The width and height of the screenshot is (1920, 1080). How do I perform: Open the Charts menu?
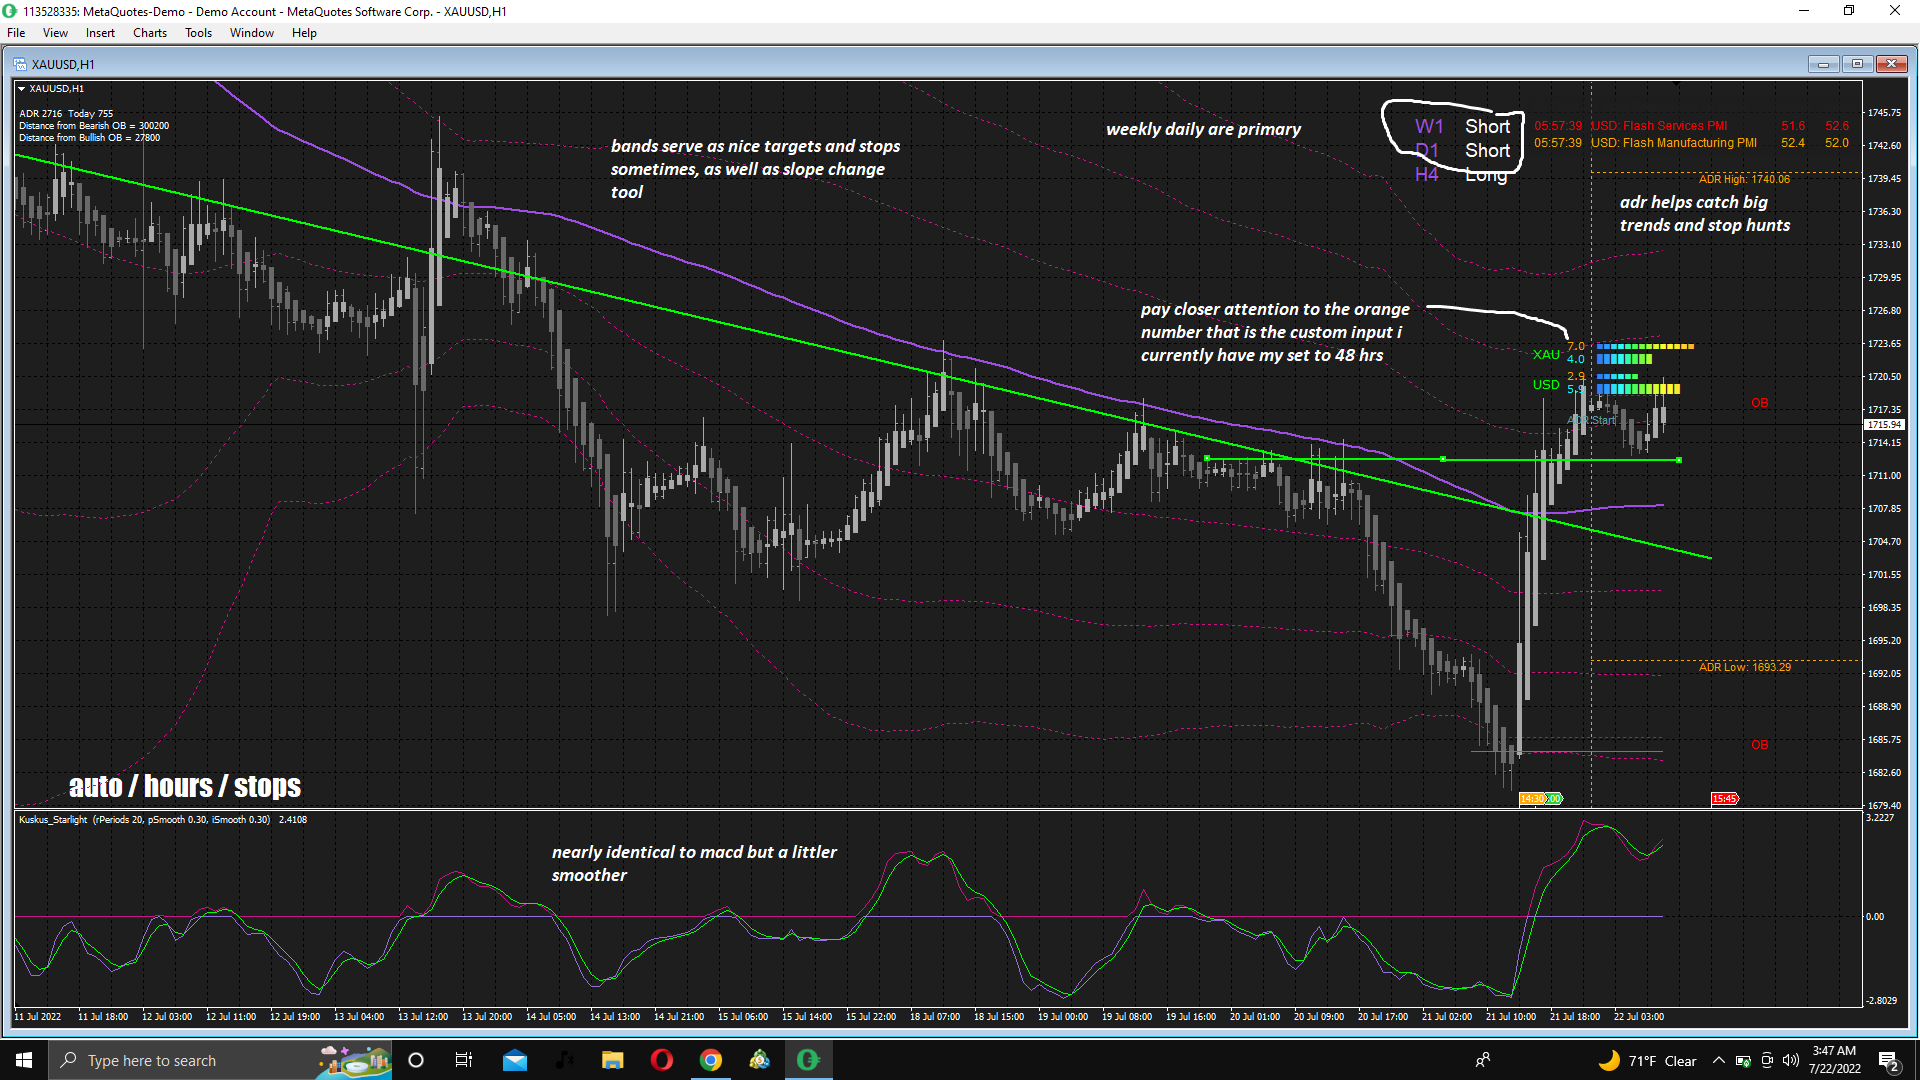coord(149,33)
